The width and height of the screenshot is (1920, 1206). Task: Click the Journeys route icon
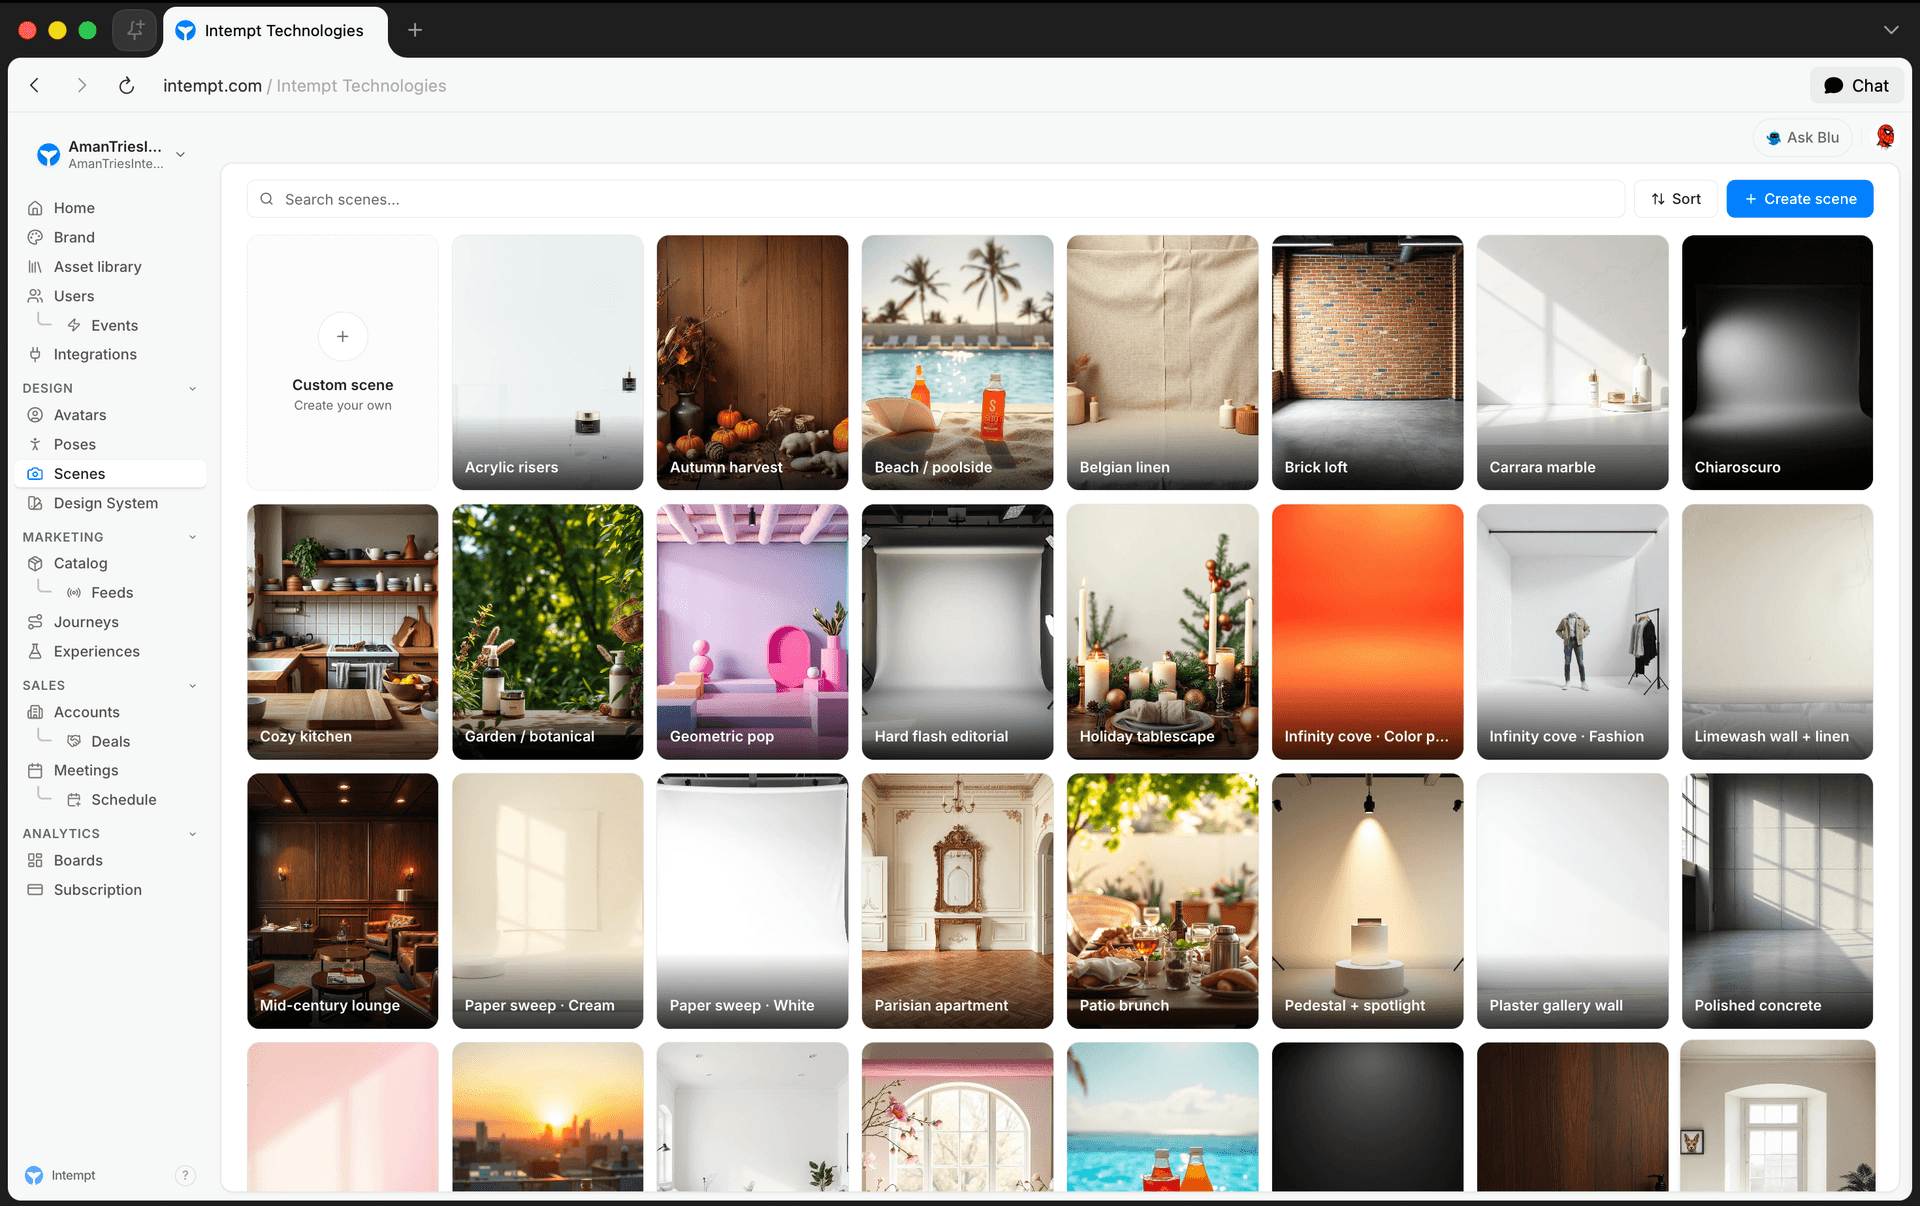pyautogui.click(x=35, y=622)
